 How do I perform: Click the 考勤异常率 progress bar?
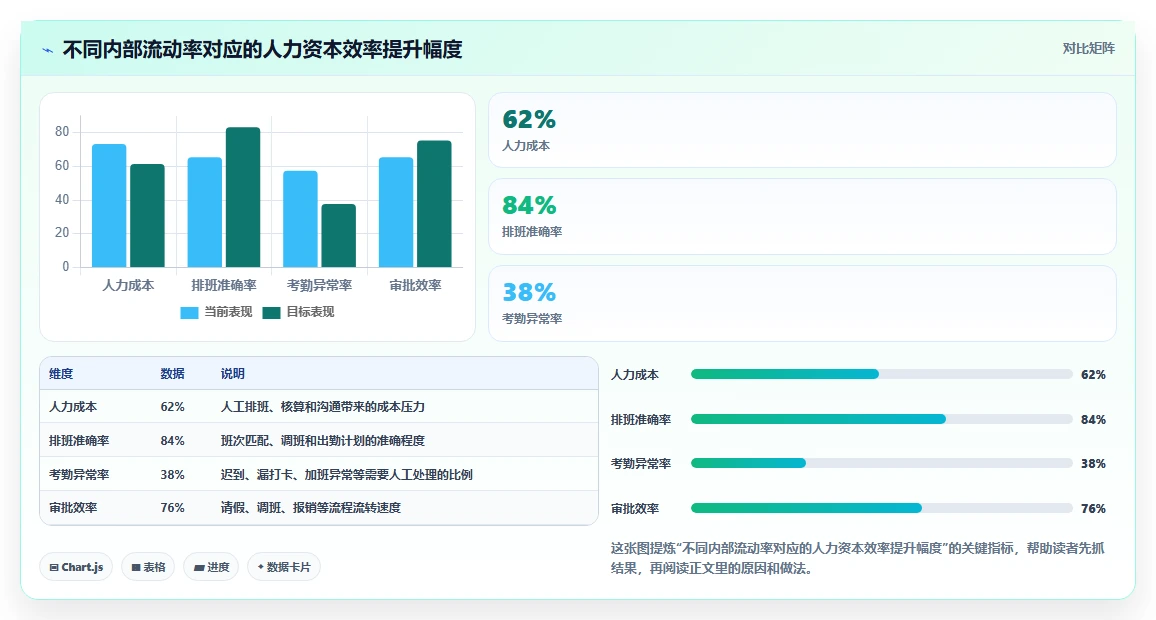tap(881, 464)
